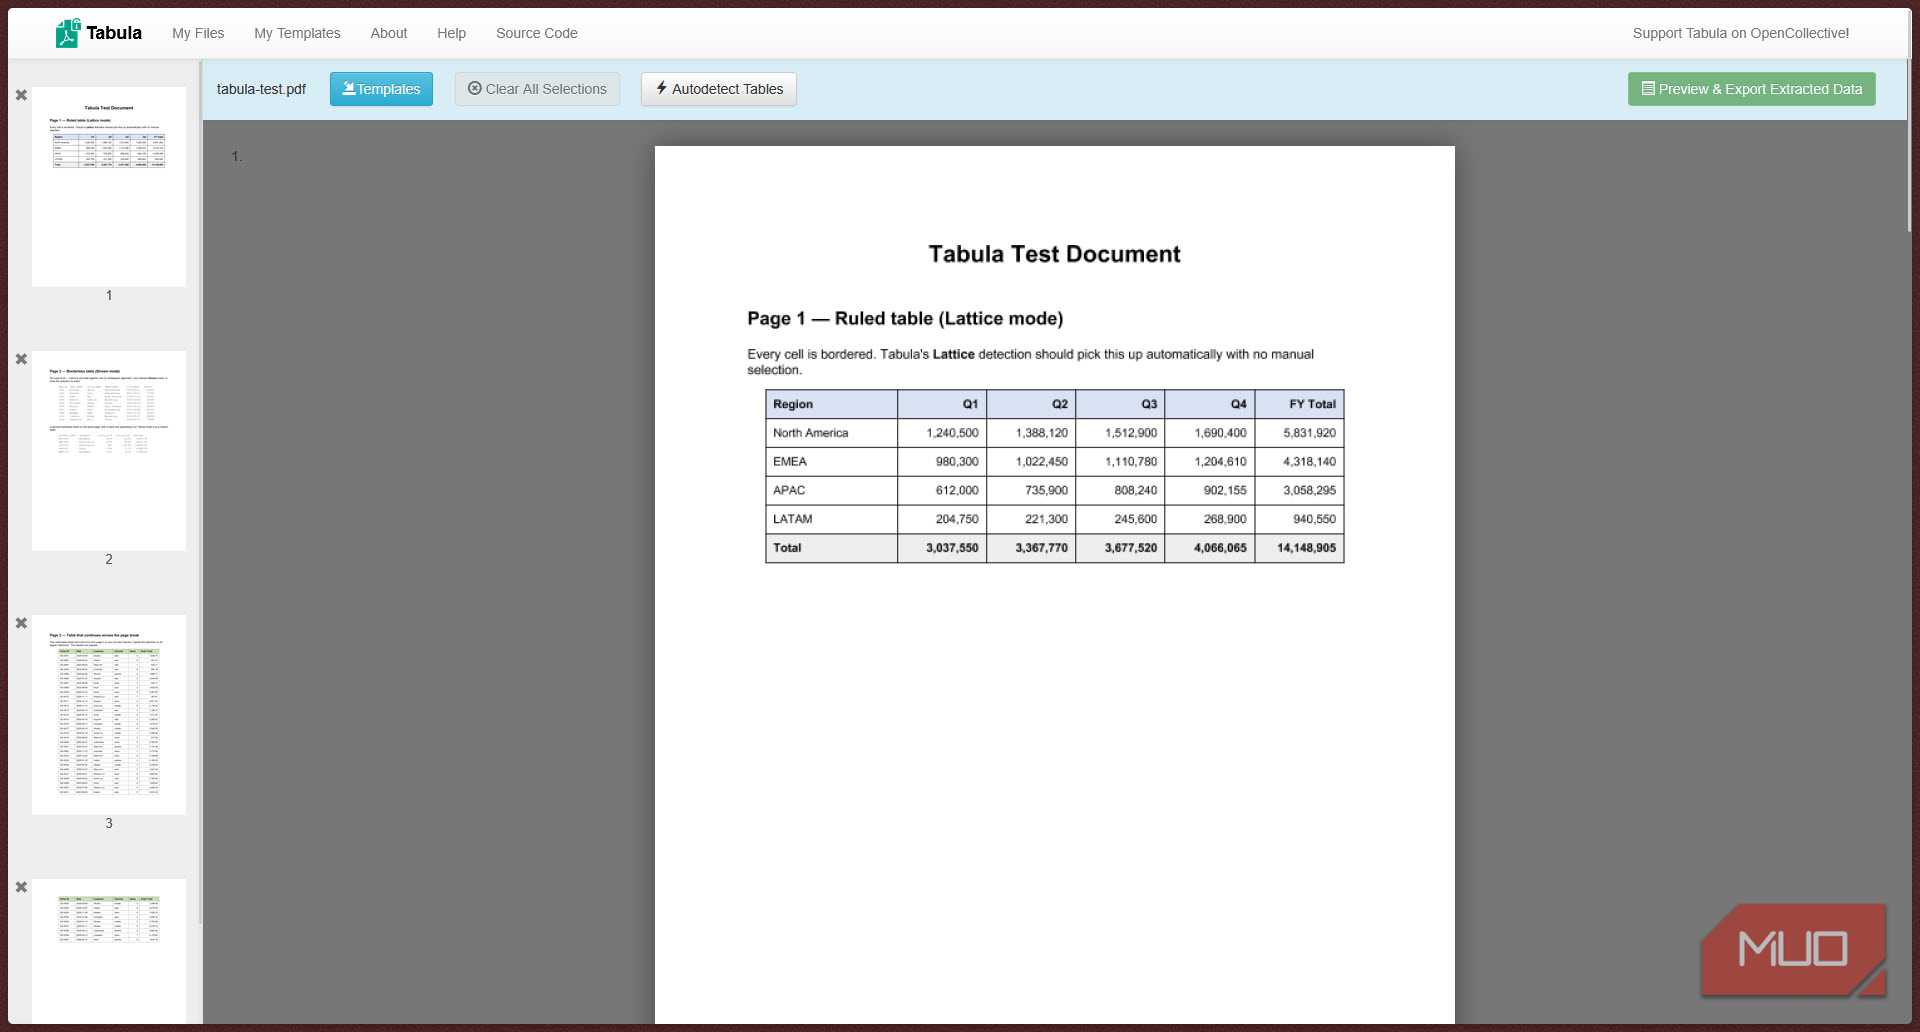Open My Files in navigation bar
Viewport: 1920px width, 1032px height.
point(198,33)
